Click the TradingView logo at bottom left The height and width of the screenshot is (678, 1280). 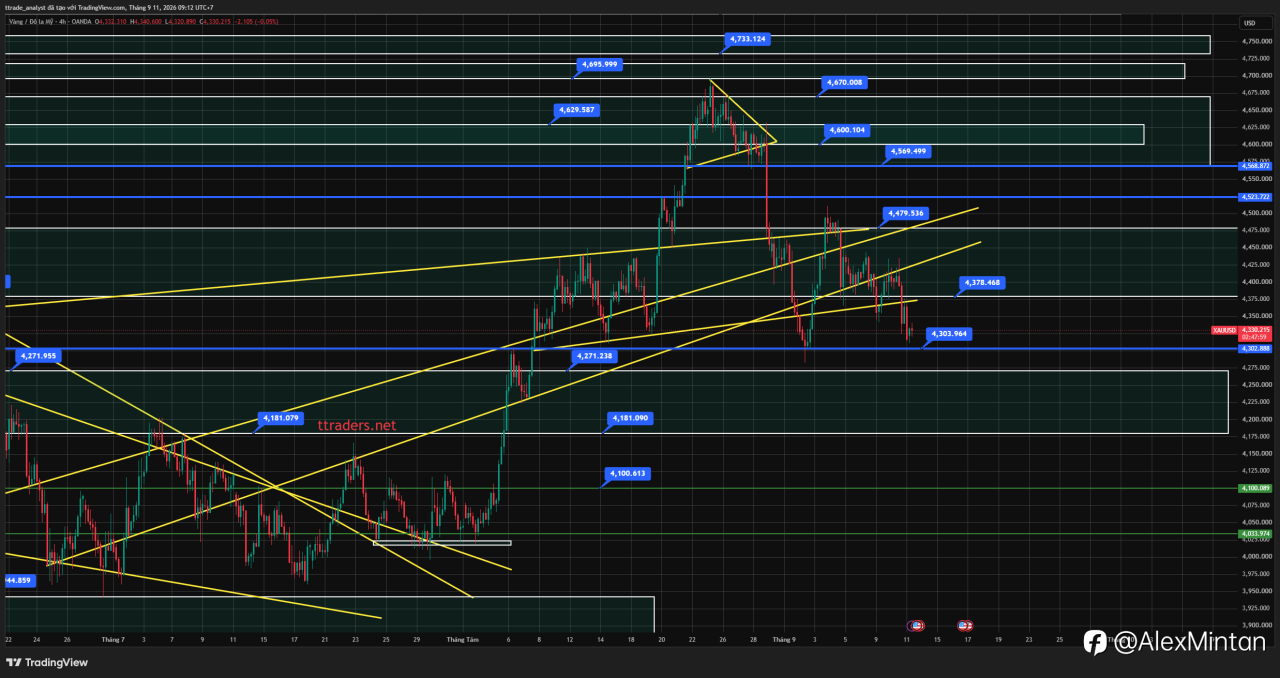coord(47,662)
